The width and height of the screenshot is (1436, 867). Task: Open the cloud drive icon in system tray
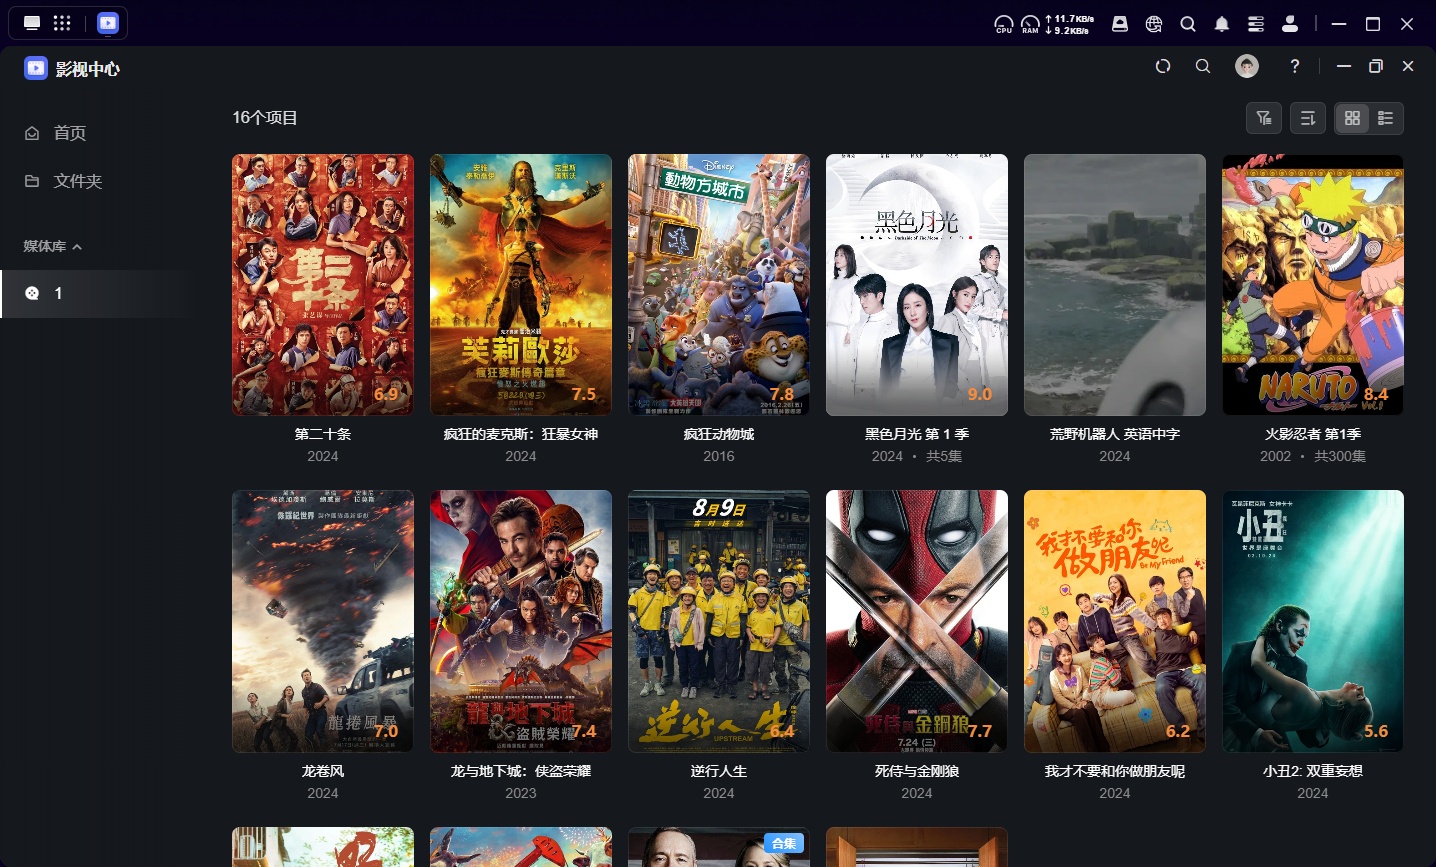1120,24
